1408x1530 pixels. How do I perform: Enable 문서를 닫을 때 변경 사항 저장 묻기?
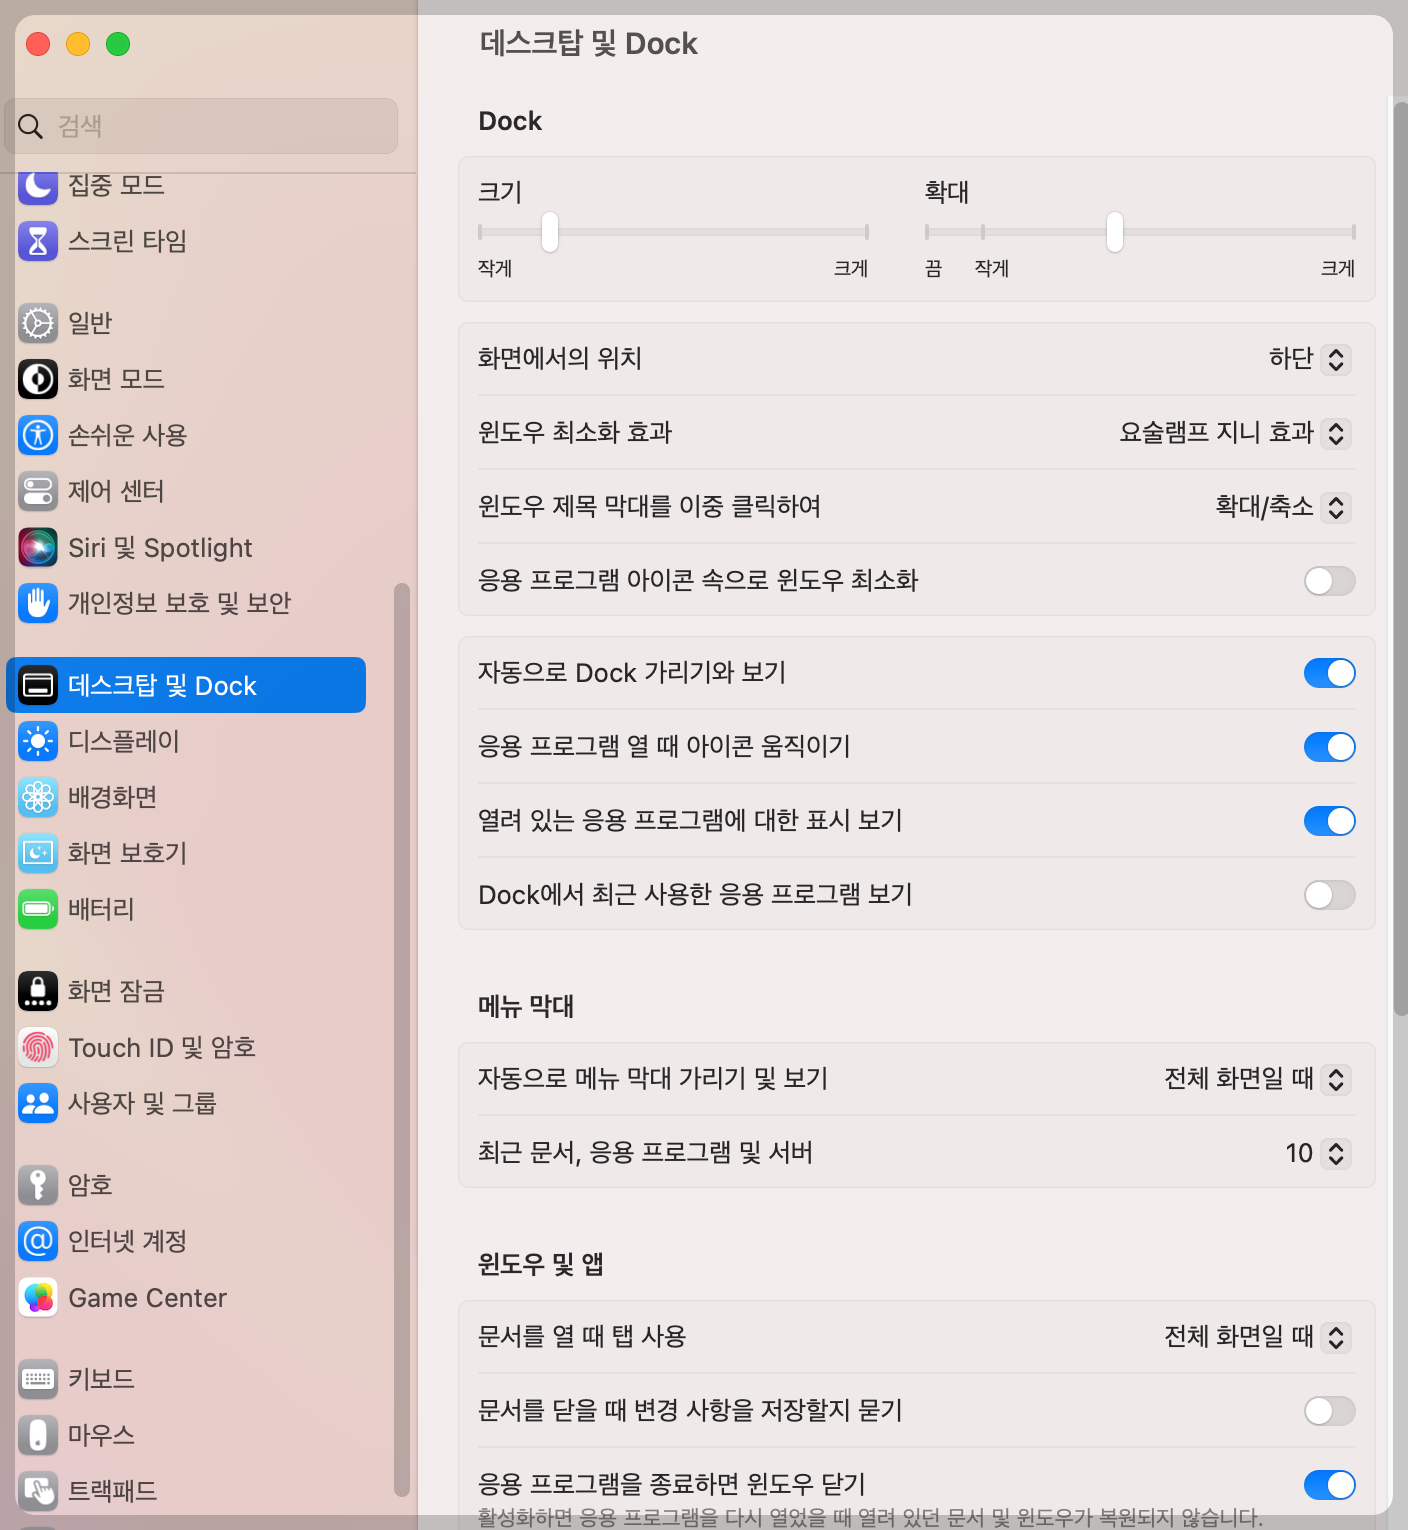(1329, 1411)
